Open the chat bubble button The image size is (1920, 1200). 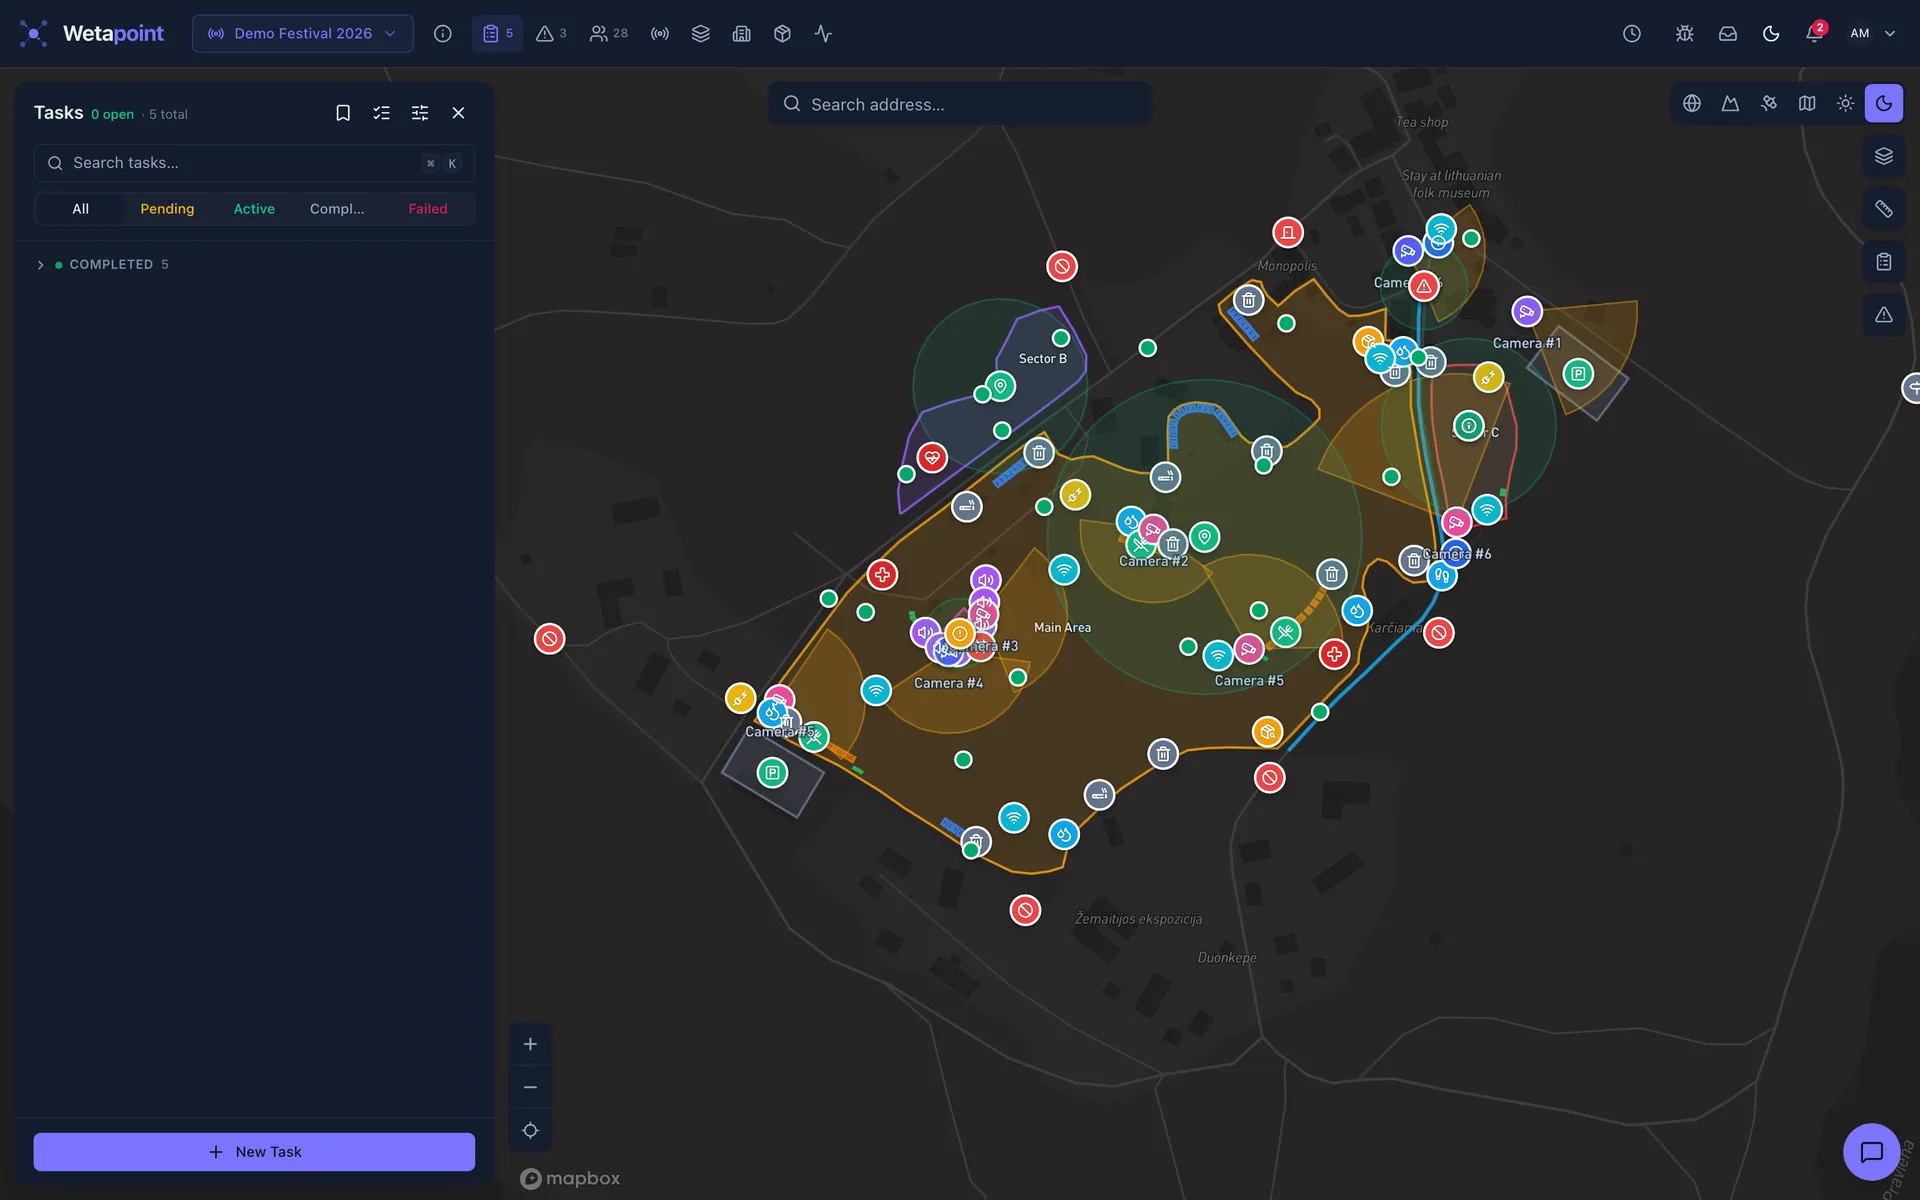click(1872, 1152)
